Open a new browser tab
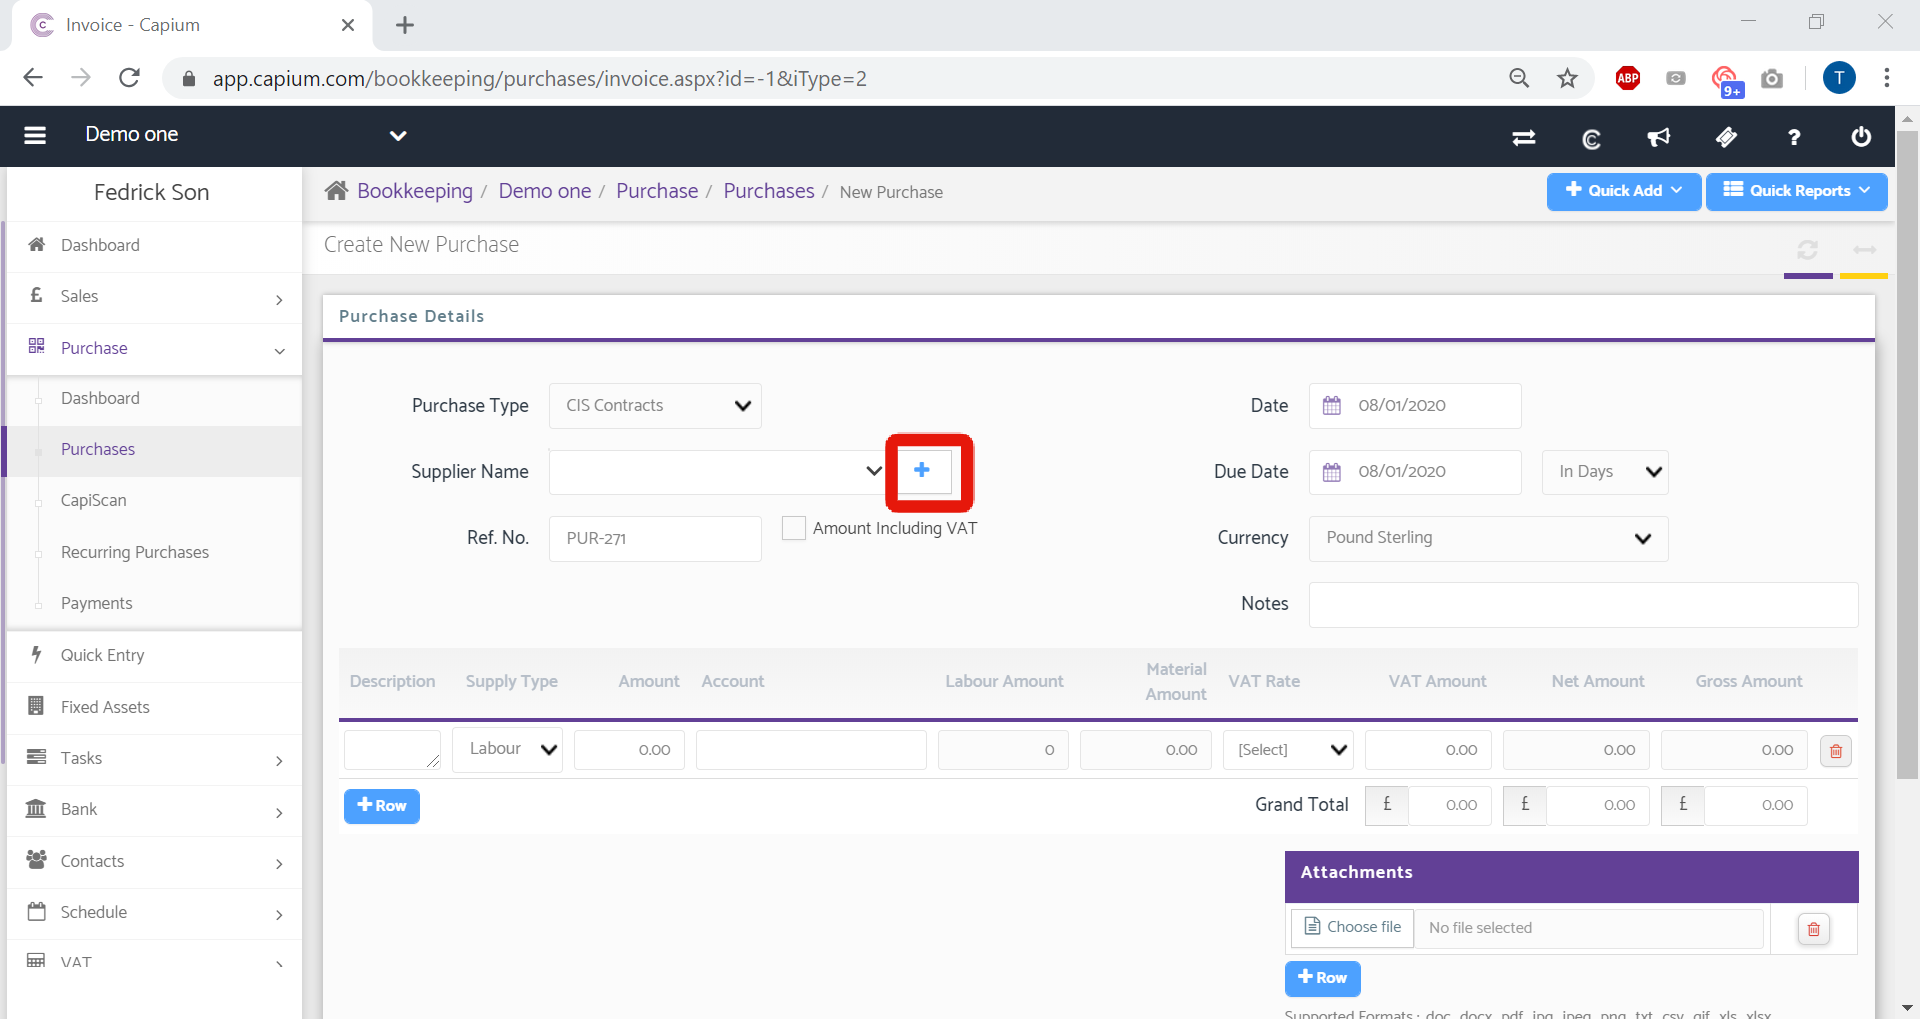 click(x=405, y=25)
